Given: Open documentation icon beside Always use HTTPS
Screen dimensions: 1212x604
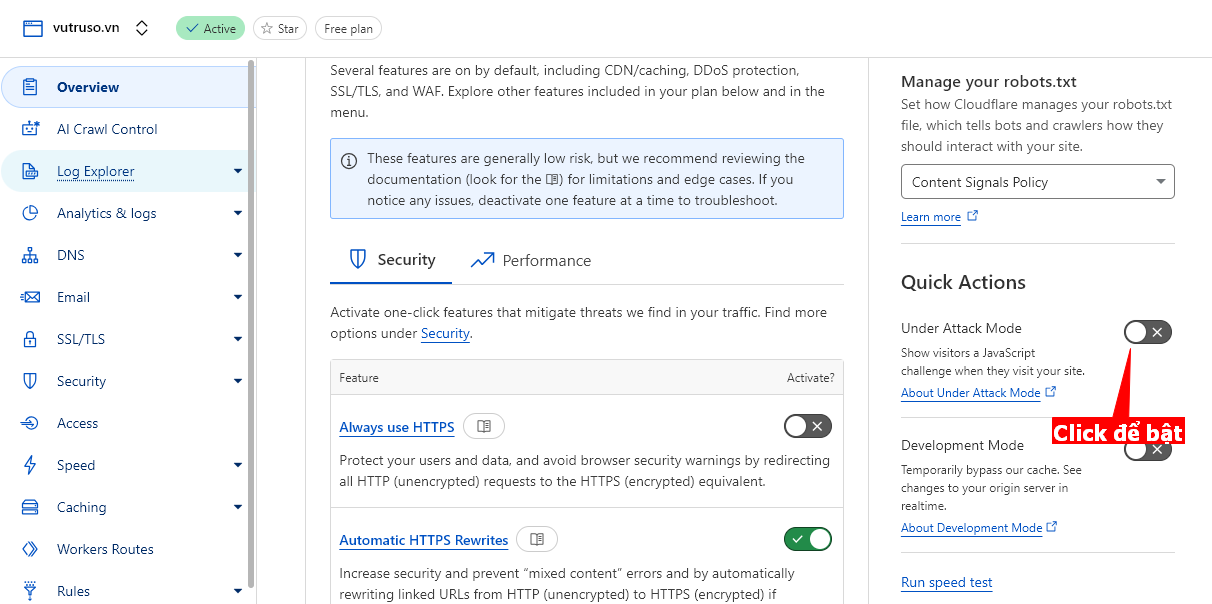Looking at the screenshot, I should coord(484,427).
